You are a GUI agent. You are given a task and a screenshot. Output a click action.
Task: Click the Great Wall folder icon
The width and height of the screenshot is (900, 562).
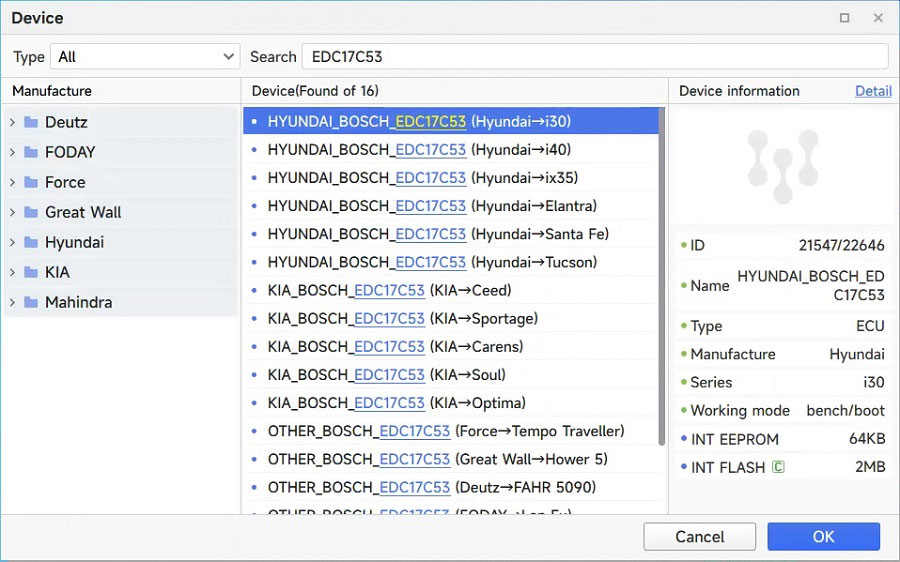(x=31, y=212)
